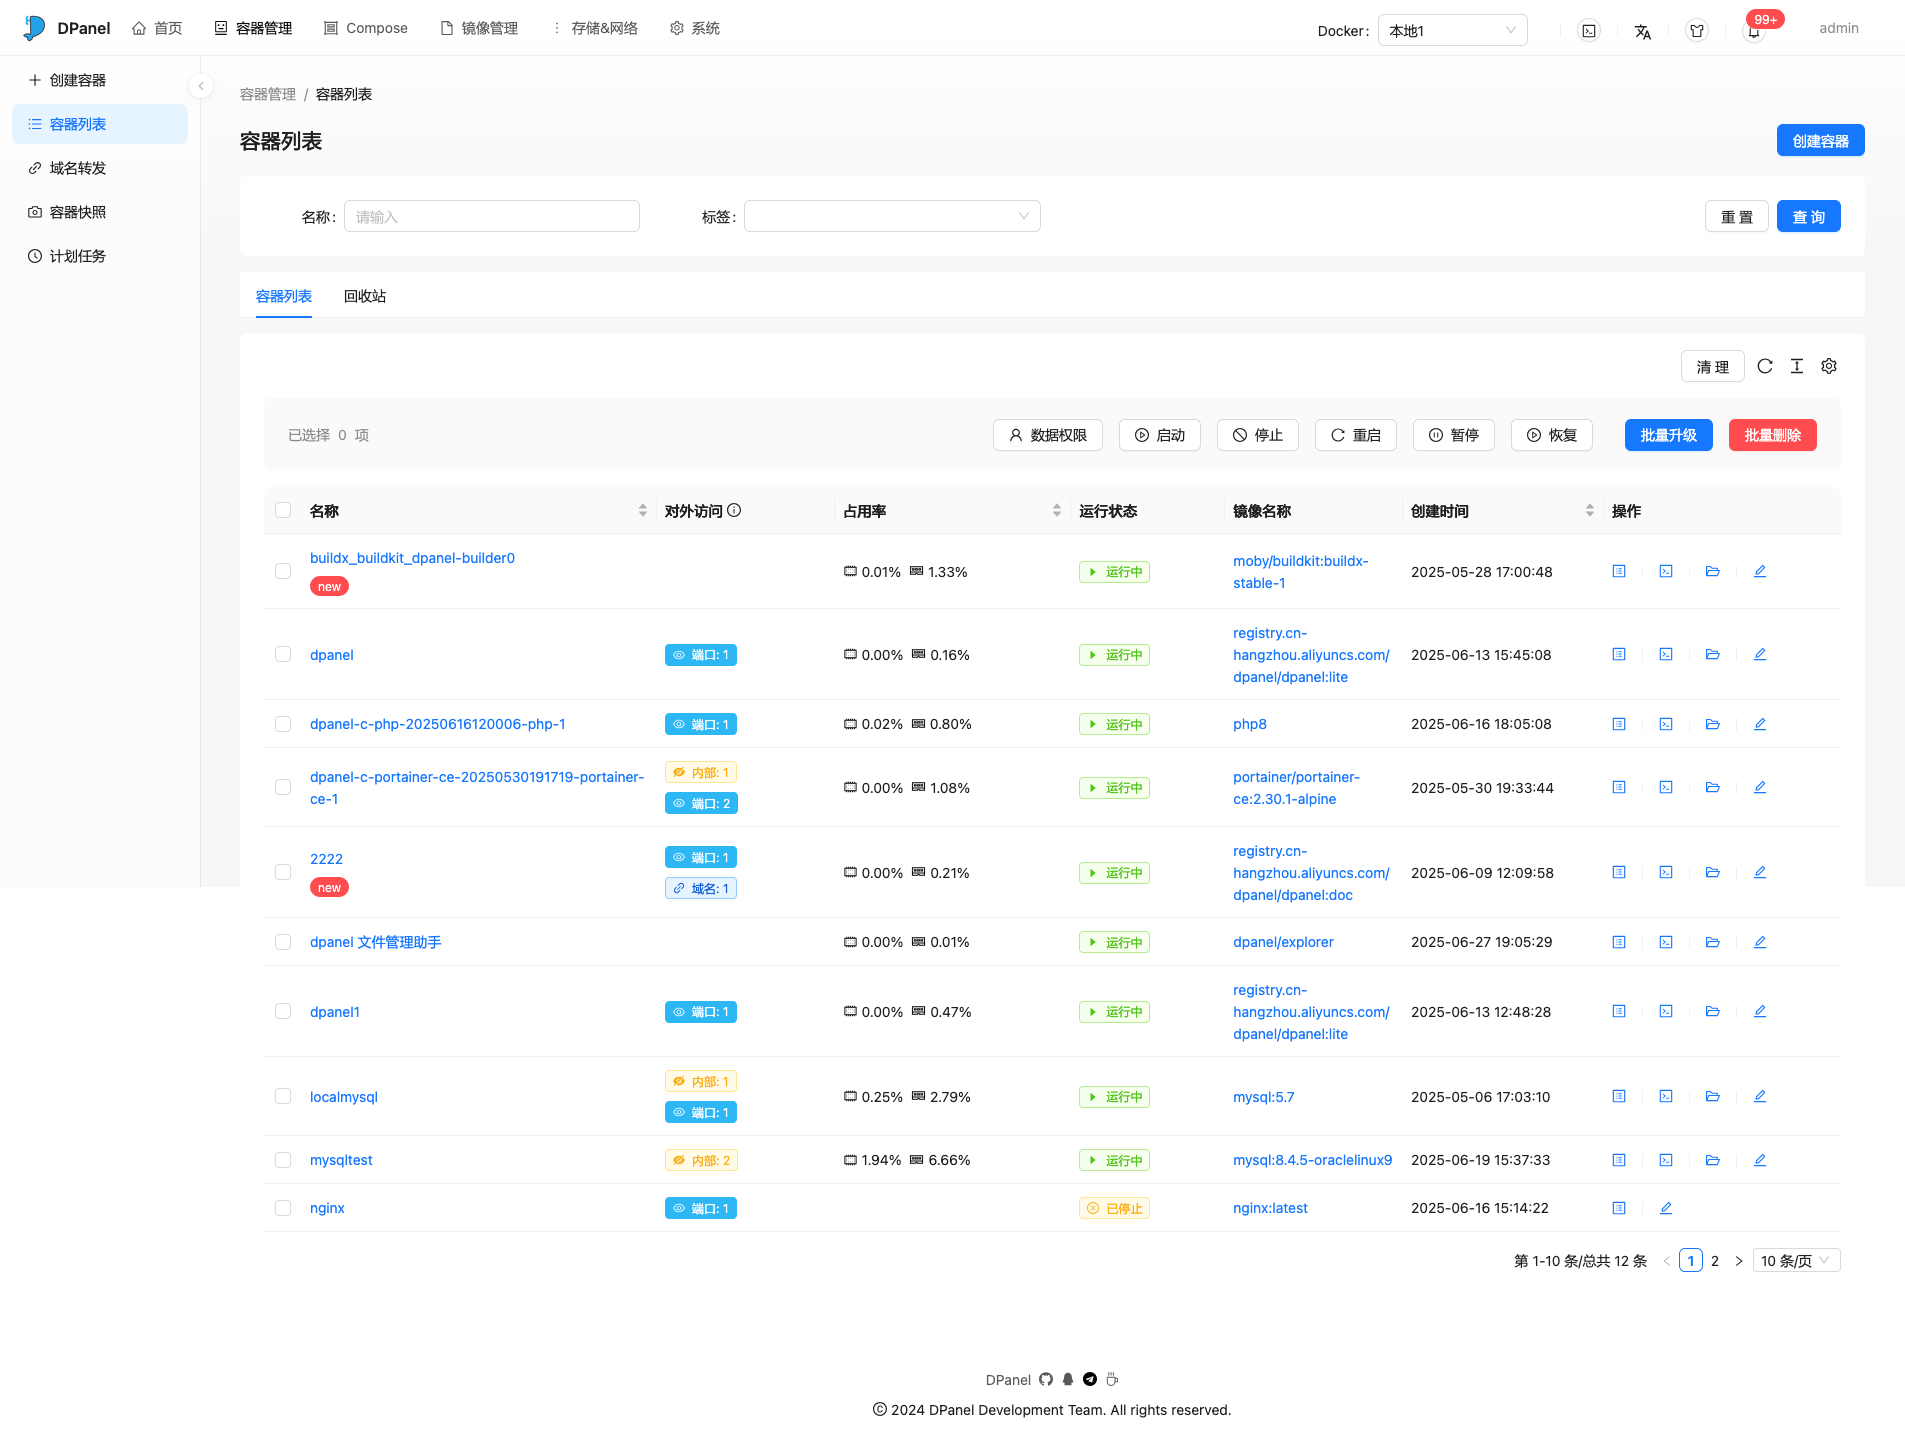Click the container name search field

(x=491, y=216)
